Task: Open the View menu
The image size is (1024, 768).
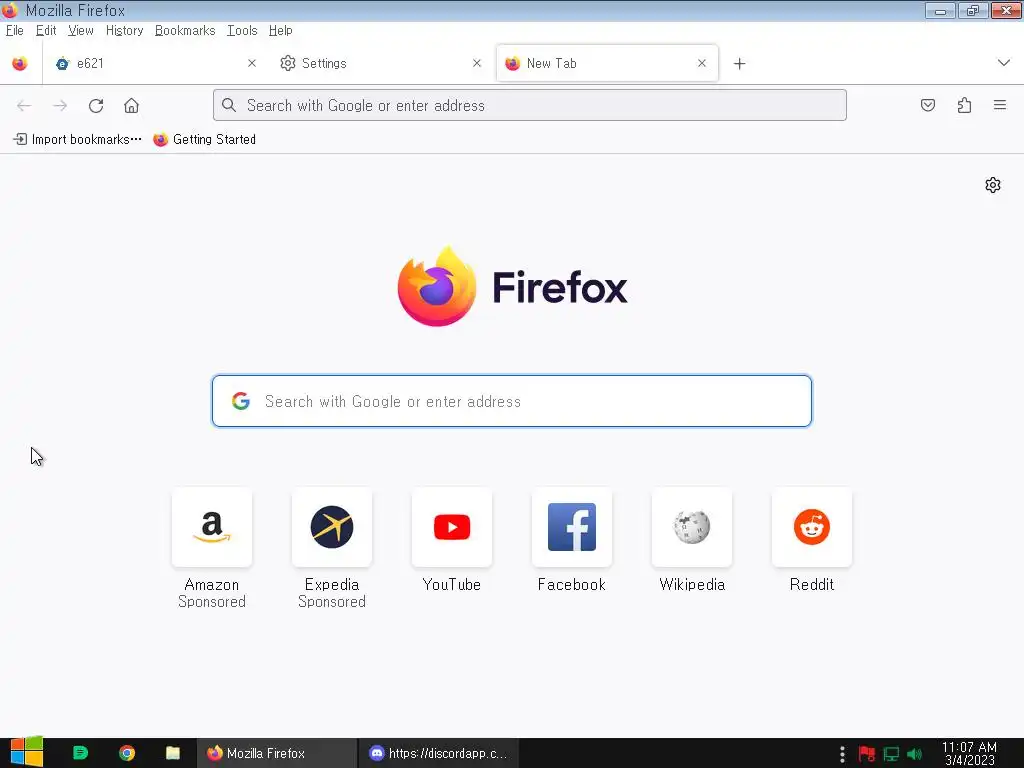Action: pos(80,31)
